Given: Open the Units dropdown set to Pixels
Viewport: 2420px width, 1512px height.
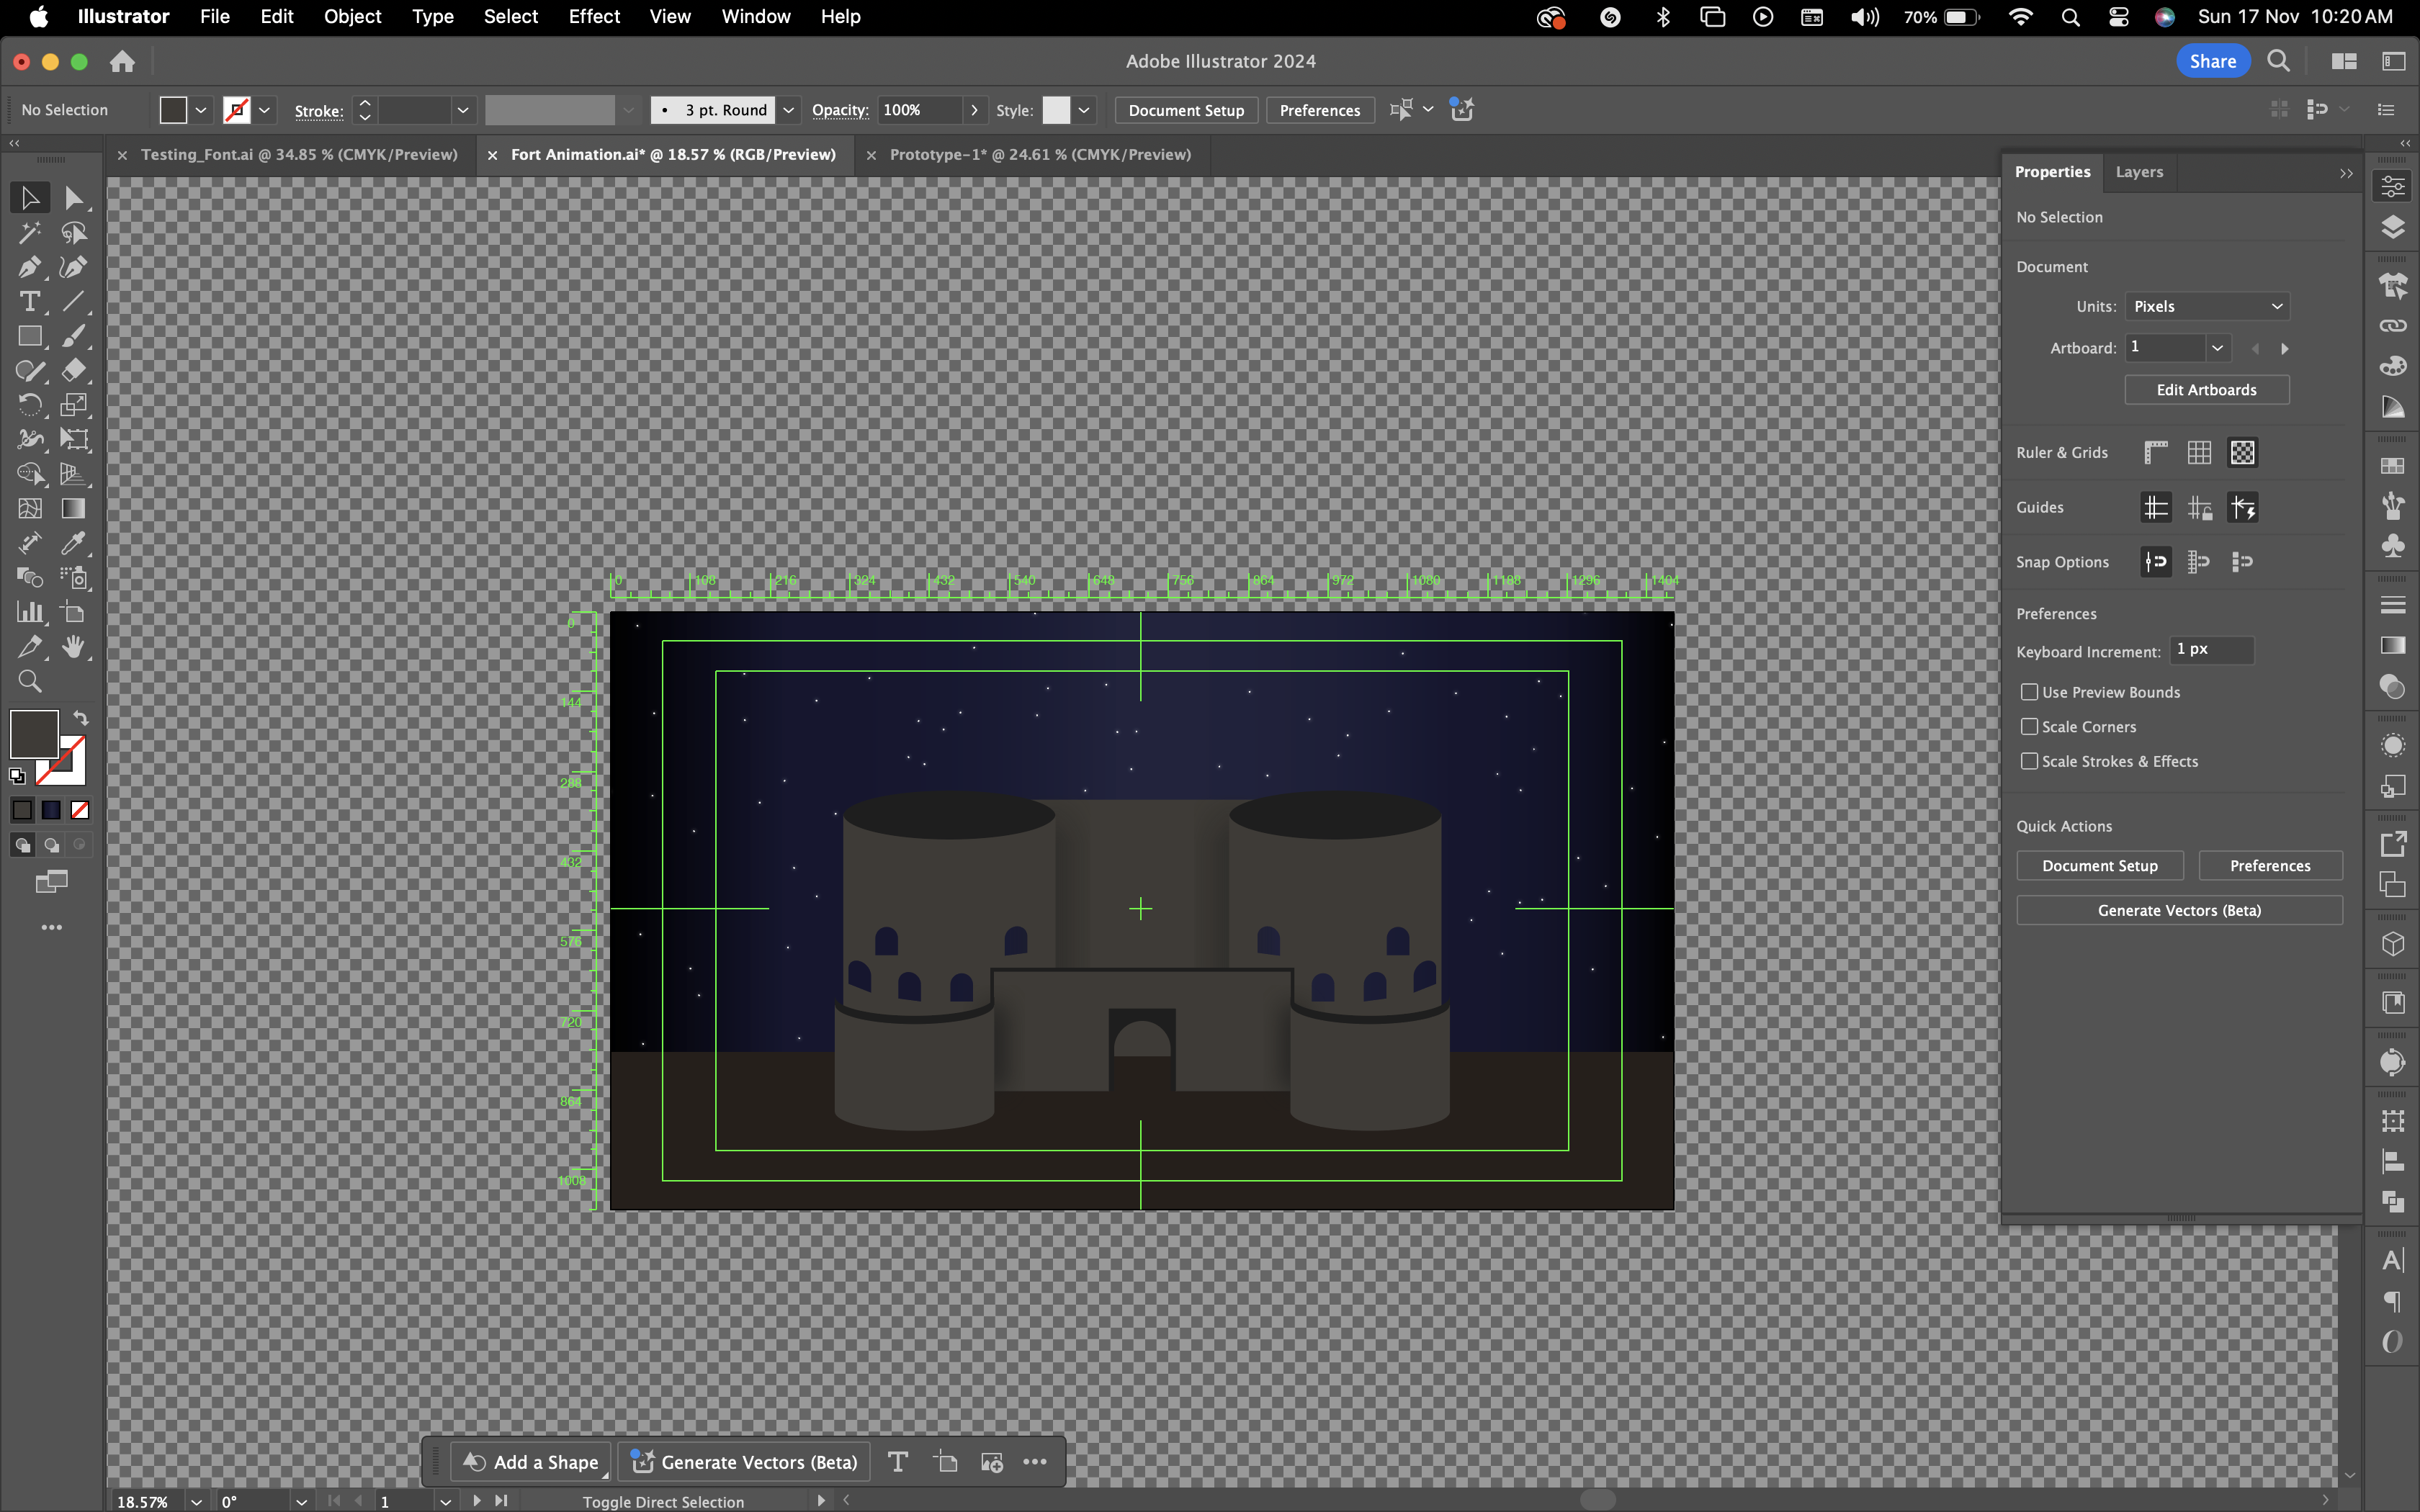Looking at the screenshot, I should tap(2206, 307).
